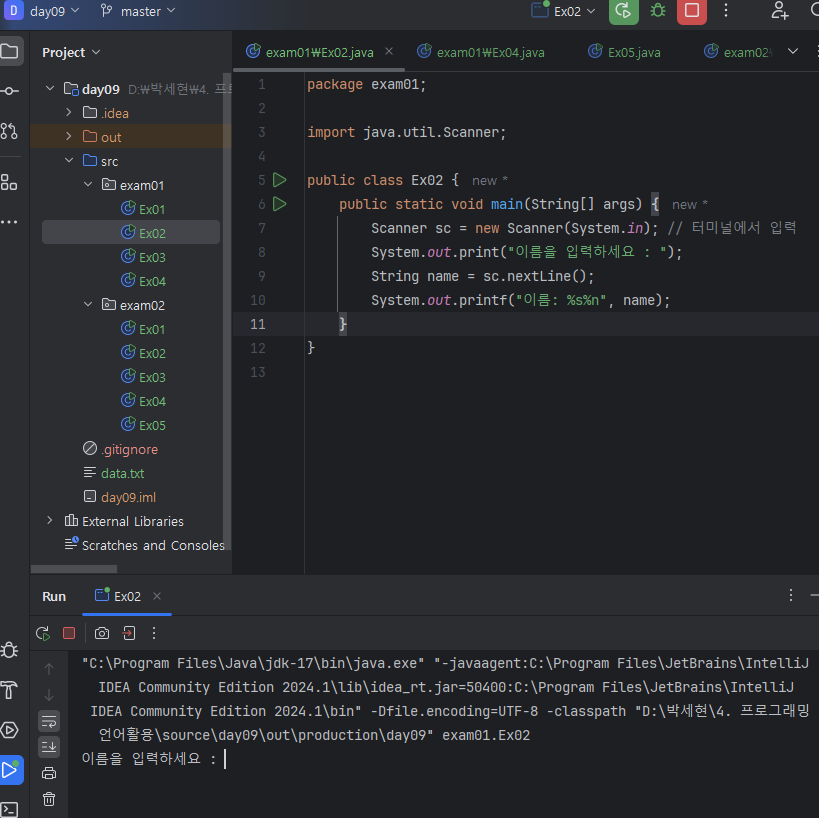Open the Terminal tool window from left sidebar
Viewport: 819px width, 818px height.
pos(10,808)
